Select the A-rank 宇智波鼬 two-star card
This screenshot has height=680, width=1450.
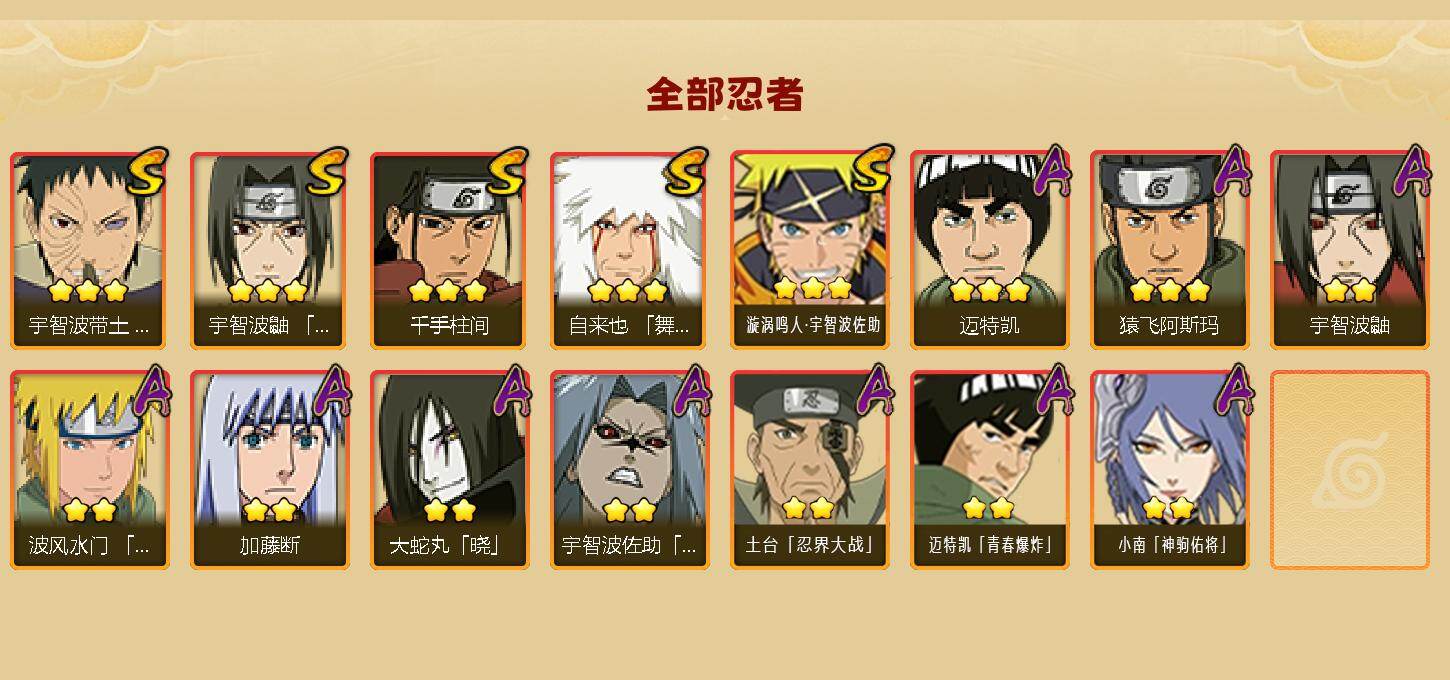(1350, 250)
